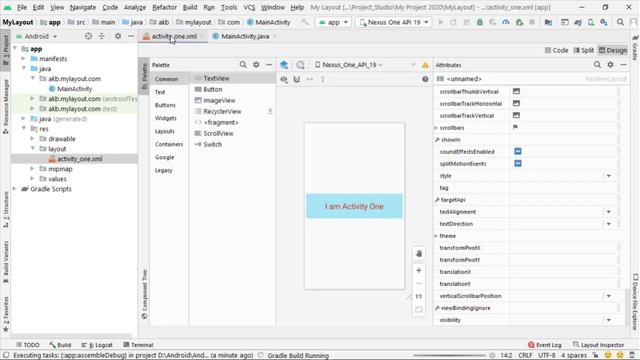Expand the manifests folder

click(x=24, y=59)
